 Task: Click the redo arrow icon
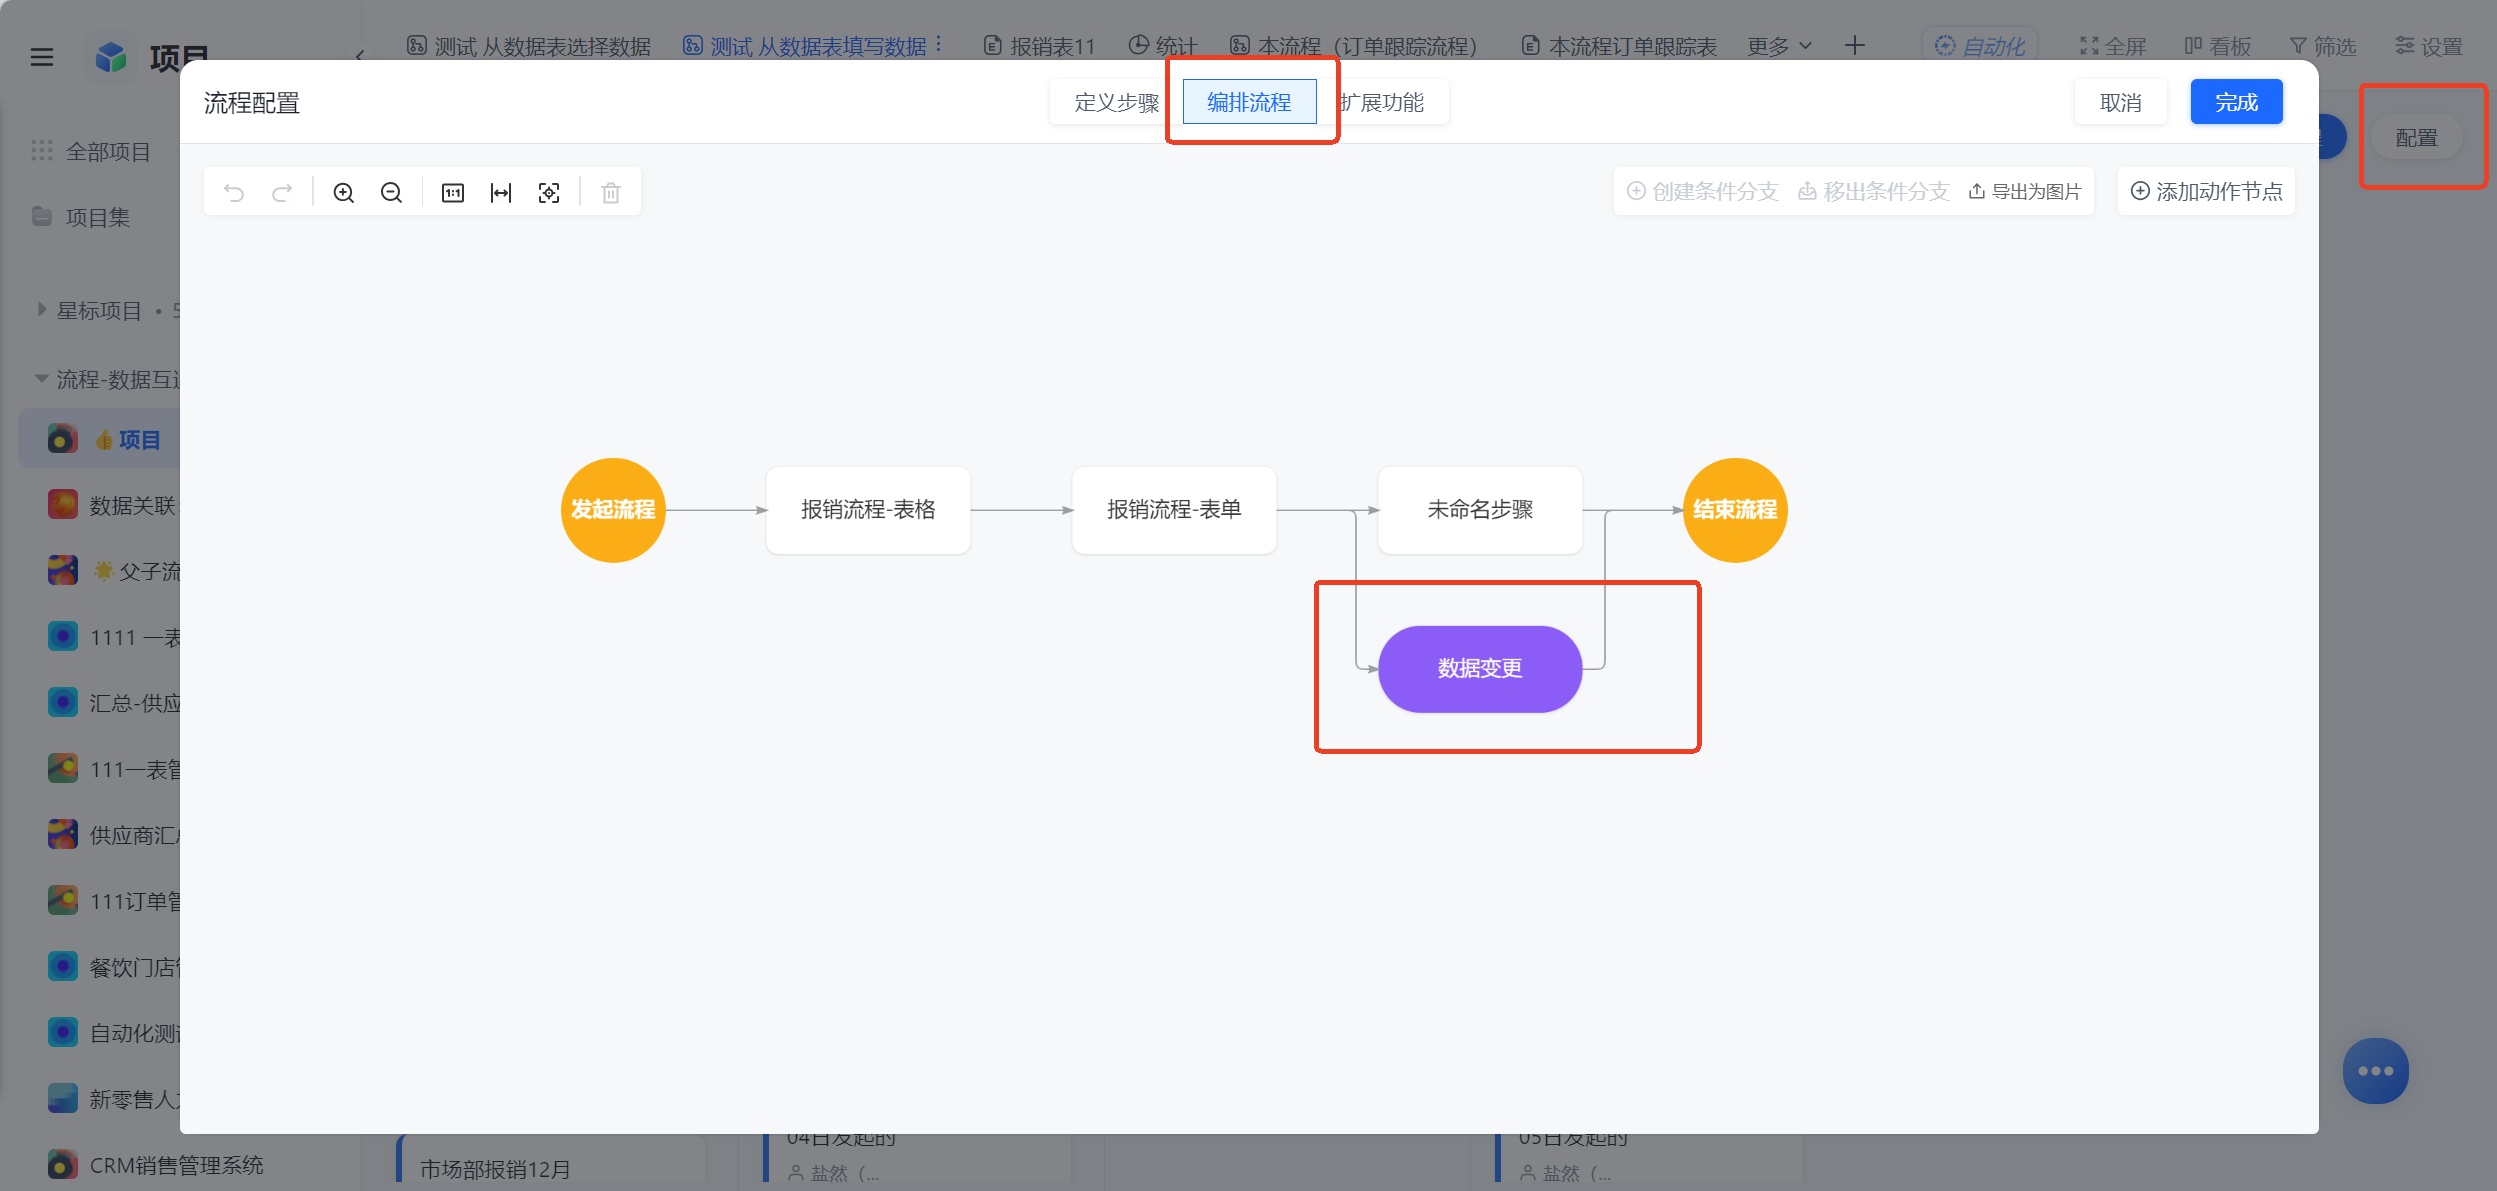click(x=282, y=193)
